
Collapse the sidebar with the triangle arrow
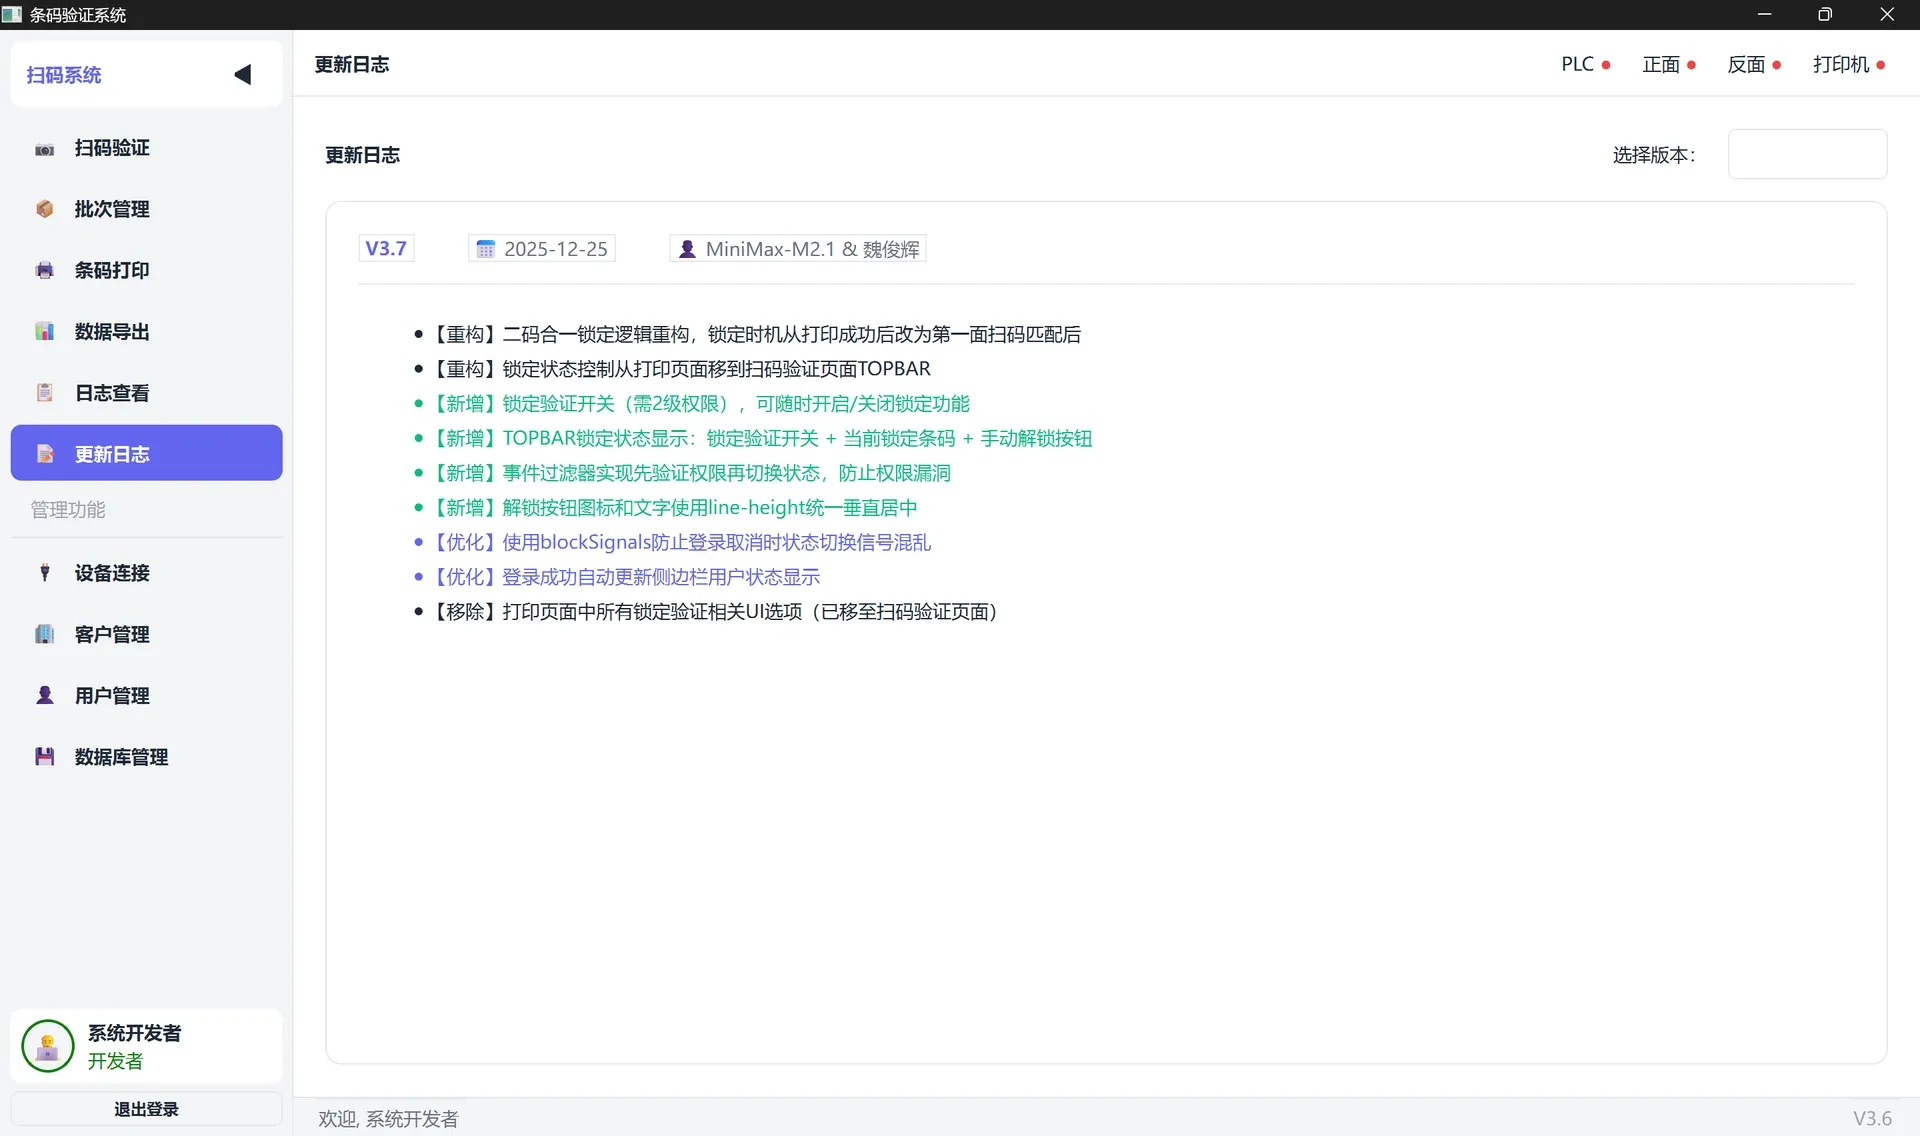coord(242,75)
